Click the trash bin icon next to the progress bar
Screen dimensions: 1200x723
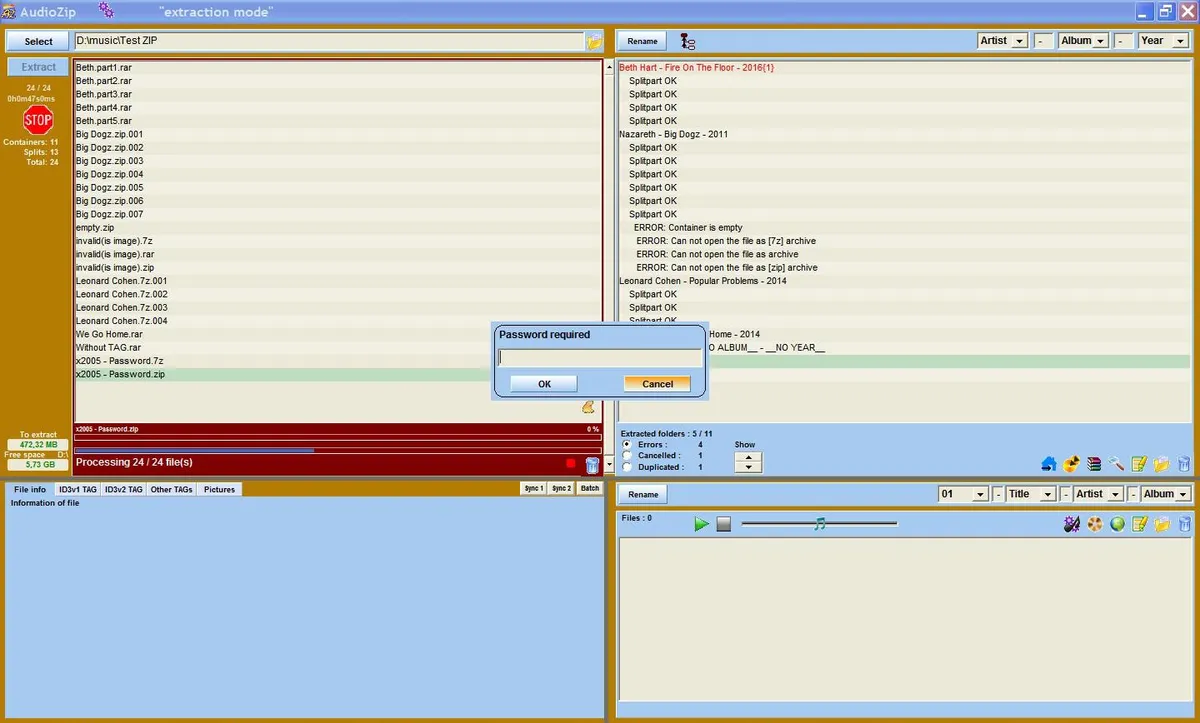(592, 464)
